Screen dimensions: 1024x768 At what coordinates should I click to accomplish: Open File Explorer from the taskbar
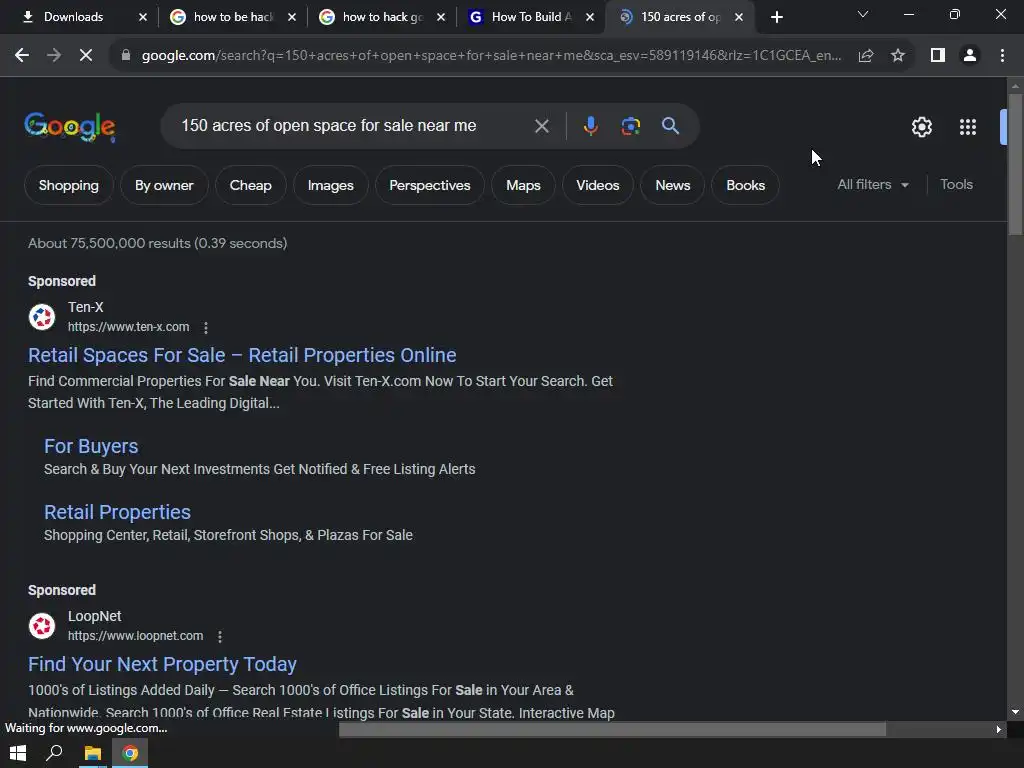click(92, 753)
